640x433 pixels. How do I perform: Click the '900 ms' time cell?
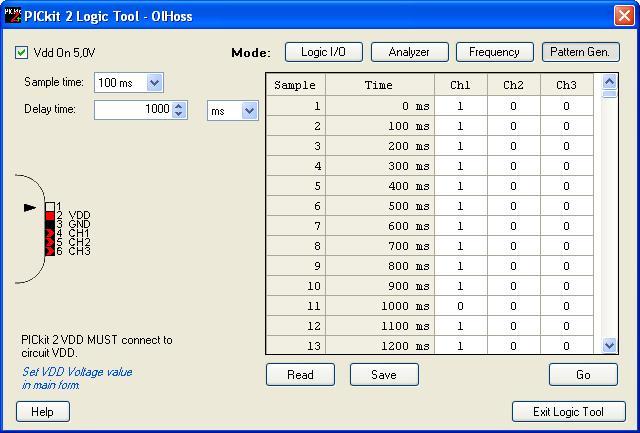[x=380, y=286]
